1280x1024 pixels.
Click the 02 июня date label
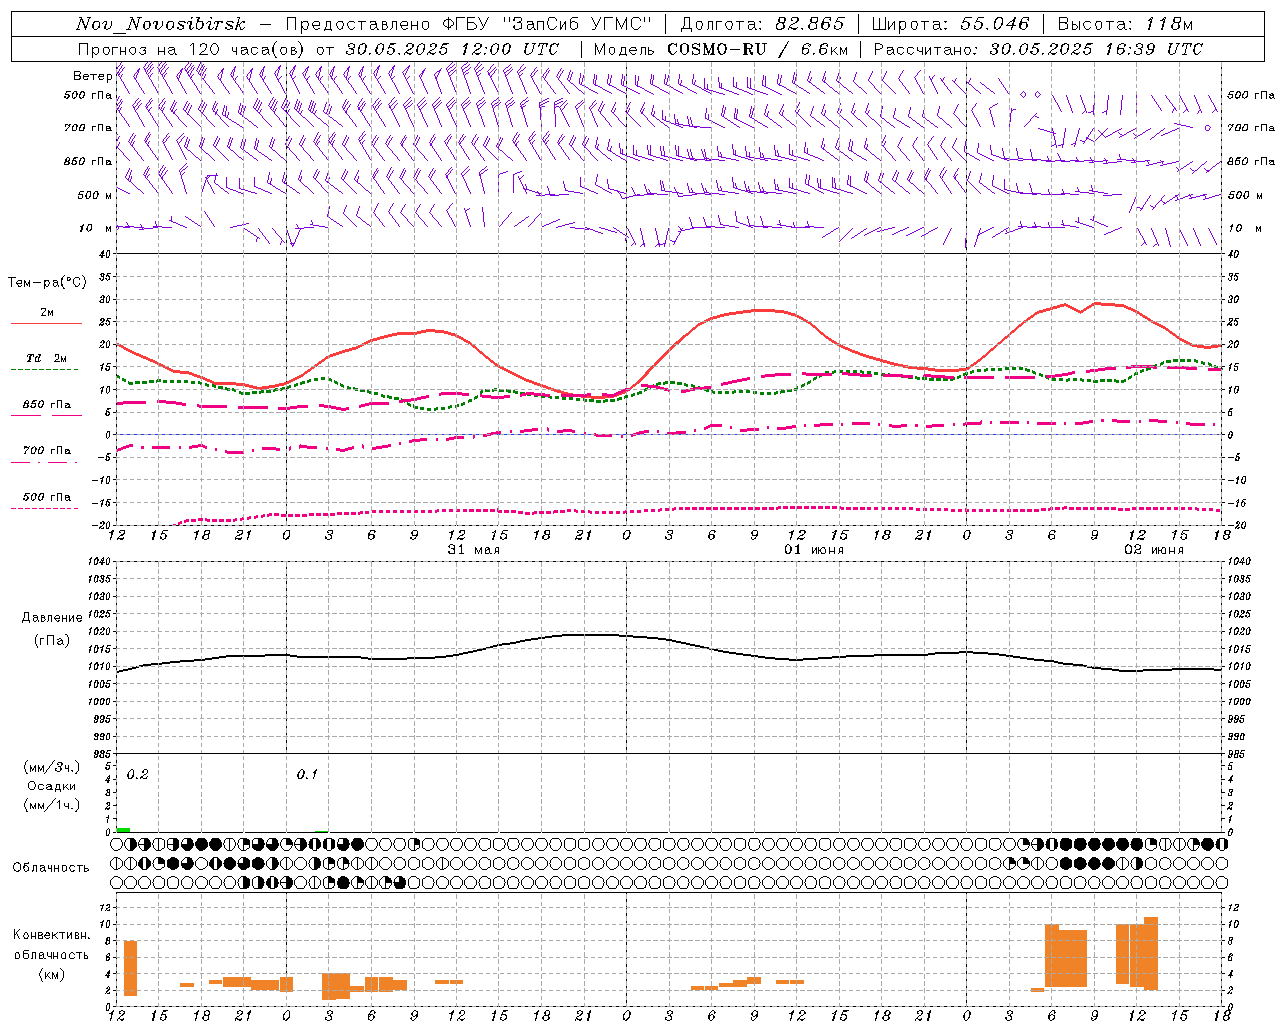coord(1153,550)
